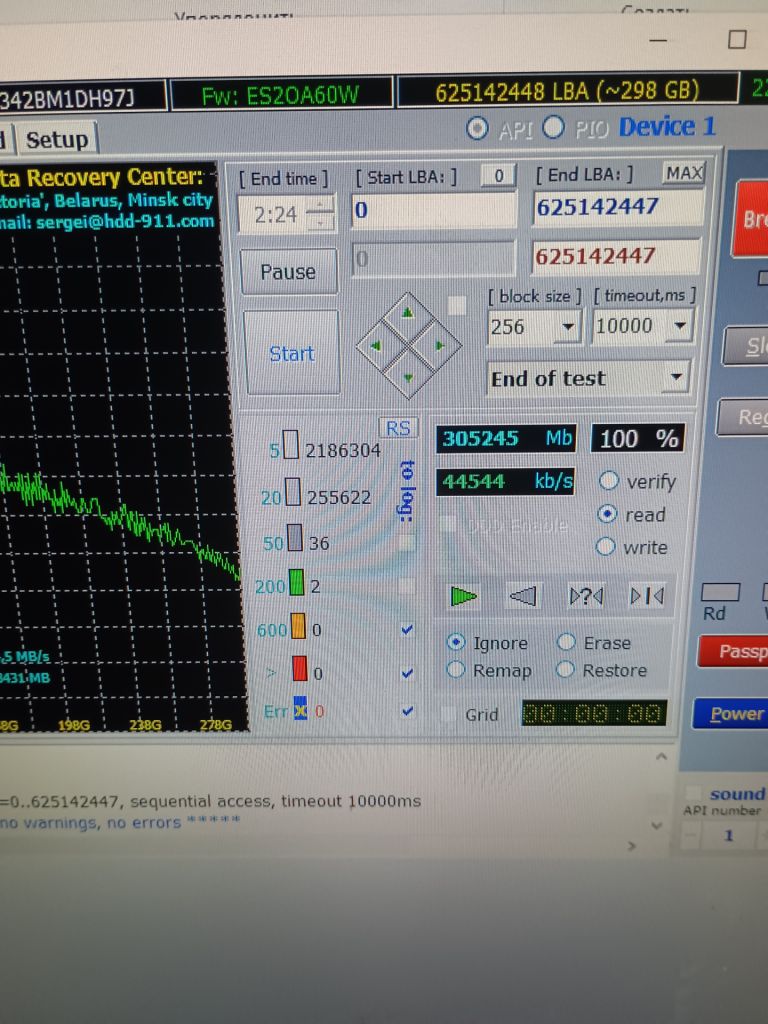Click the diamond right arrow navigation
Image resolution: width=768 pixels, height=1024 pixels.
coord(440,345)
